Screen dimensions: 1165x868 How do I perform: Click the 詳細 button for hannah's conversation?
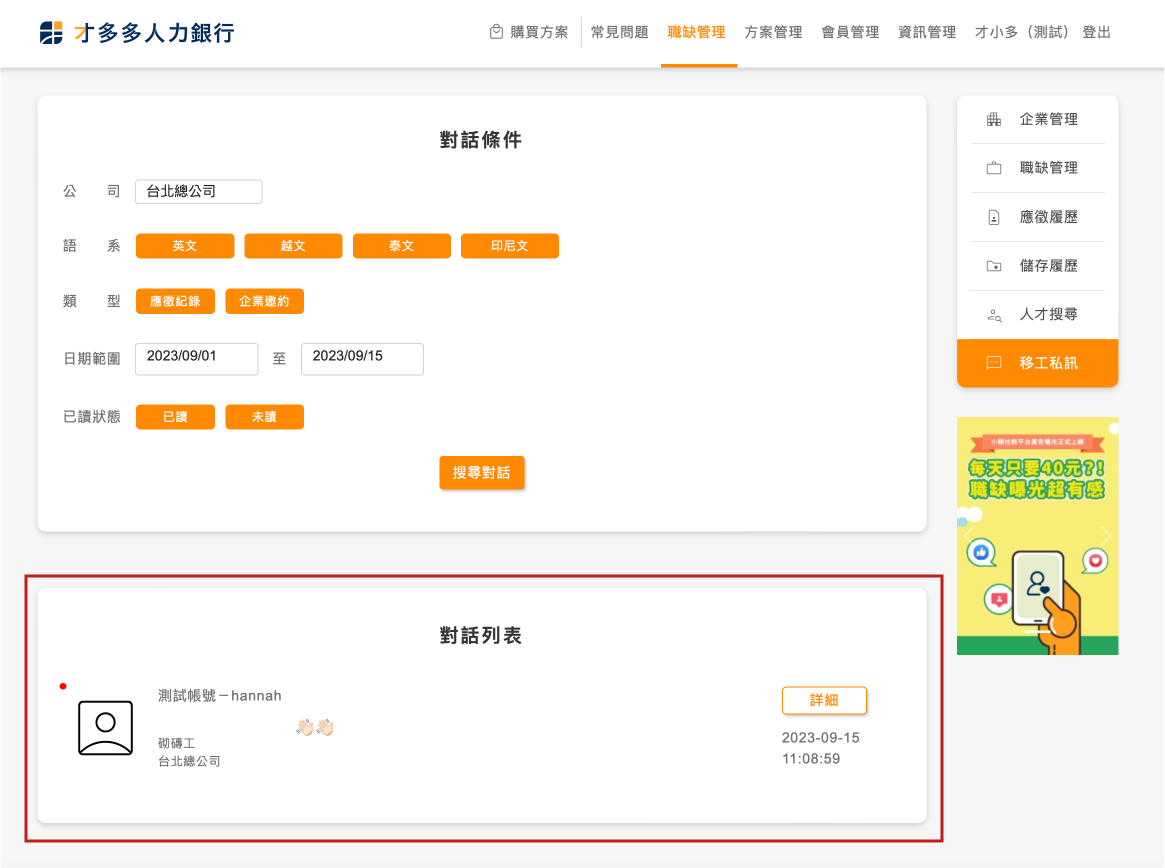tap(824, 701)
